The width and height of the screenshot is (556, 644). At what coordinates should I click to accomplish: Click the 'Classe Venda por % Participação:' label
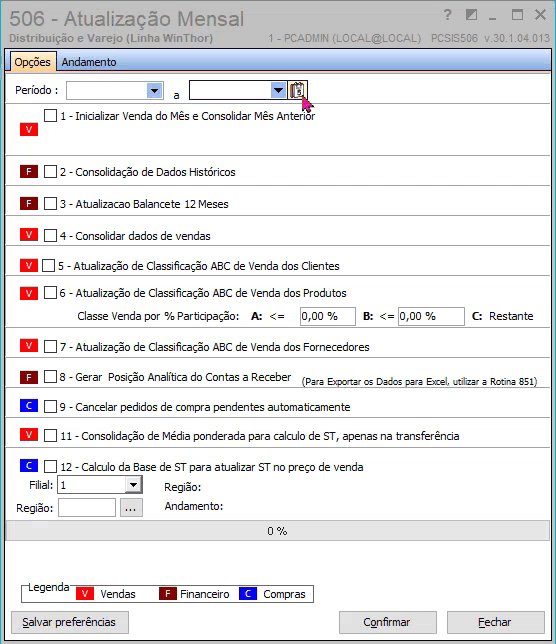158,316
